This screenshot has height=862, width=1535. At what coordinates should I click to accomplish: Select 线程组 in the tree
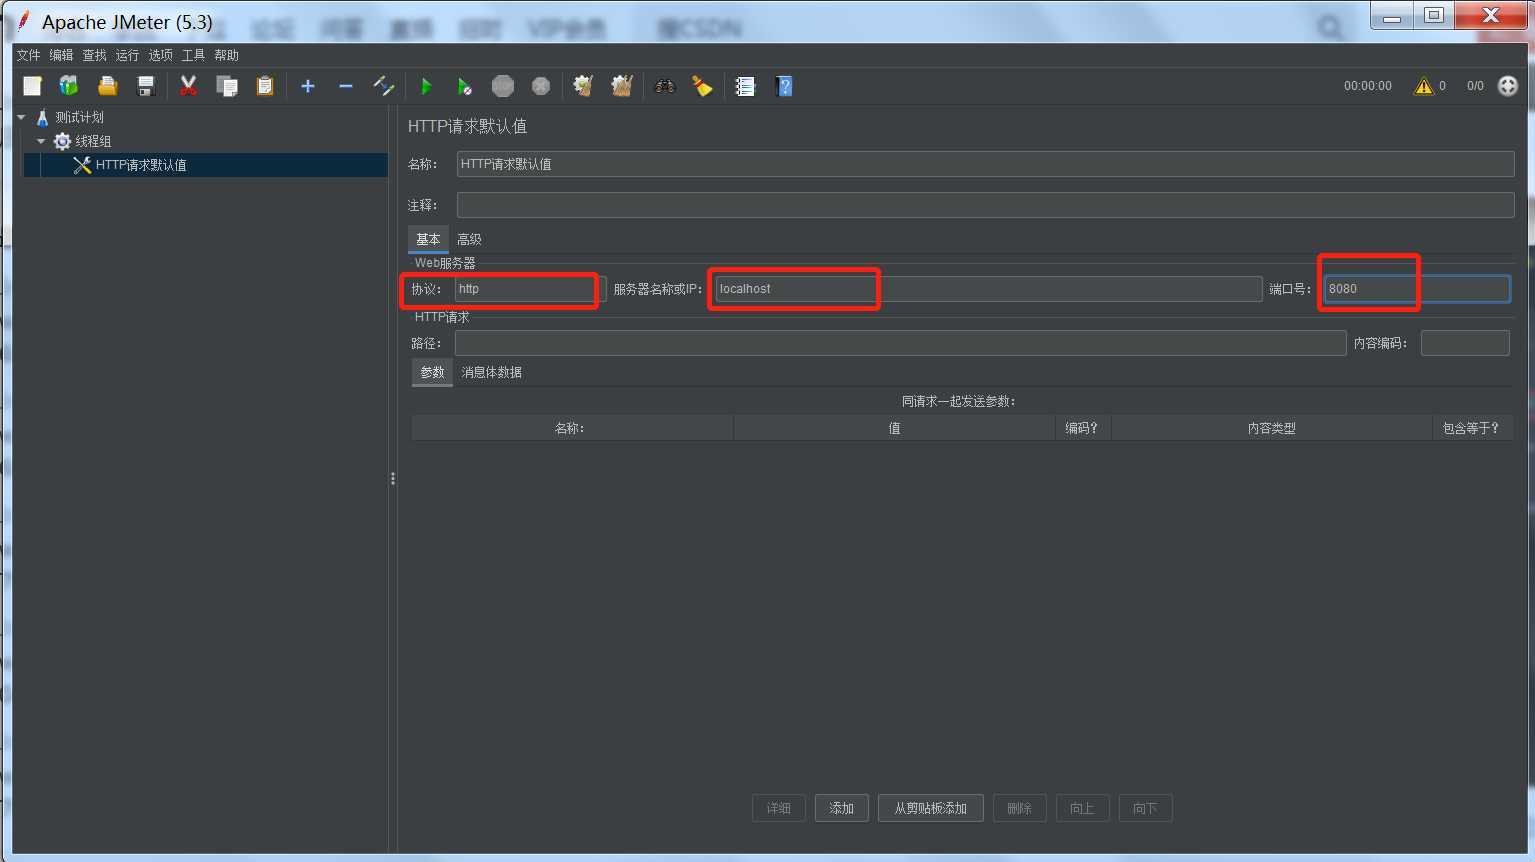[93, 141]
